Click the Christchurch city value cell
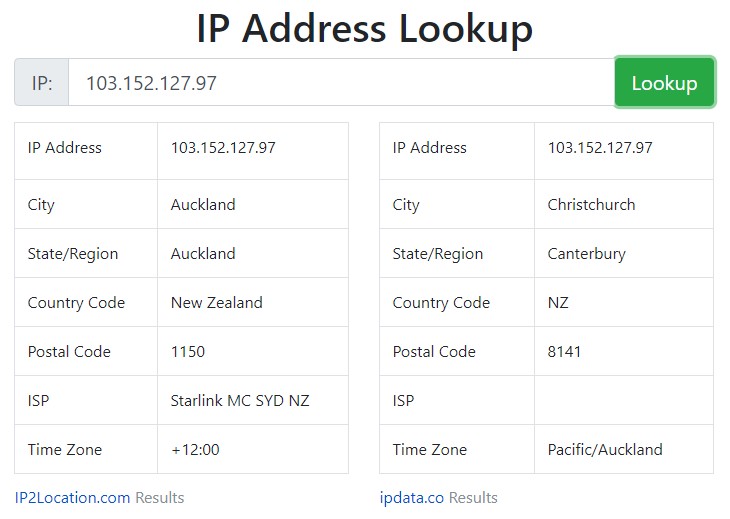The height and width of the screenshot is (519, 730). [623, 204]
